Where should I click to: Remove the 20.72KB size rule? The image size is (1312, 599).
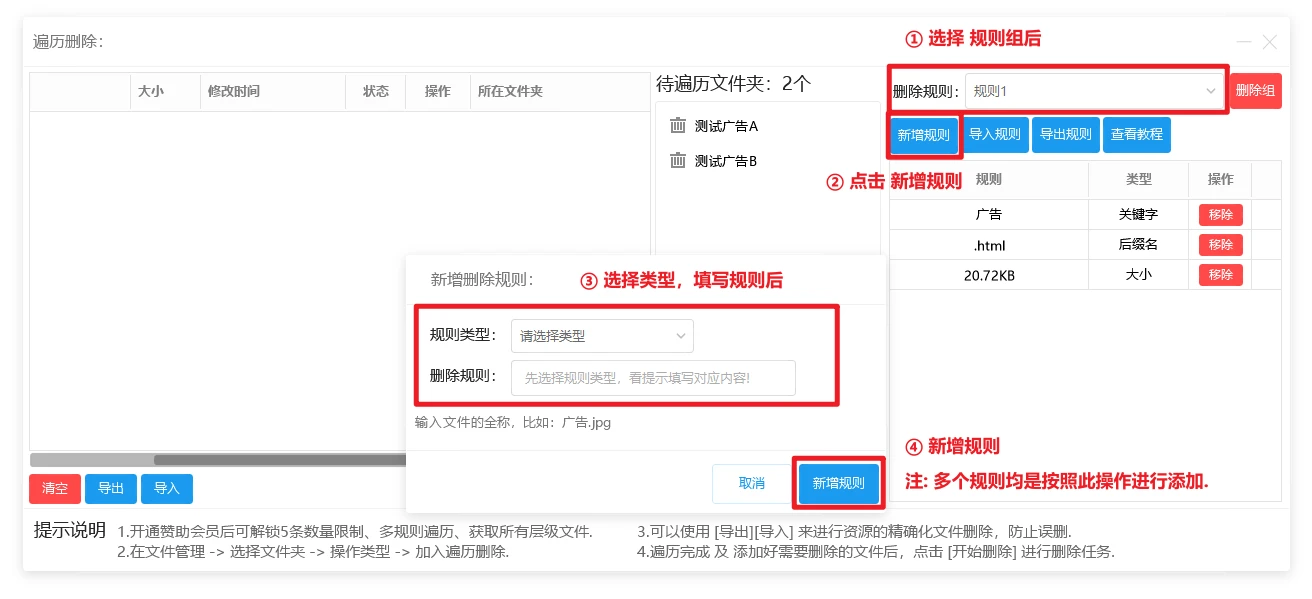[1220, 275]
